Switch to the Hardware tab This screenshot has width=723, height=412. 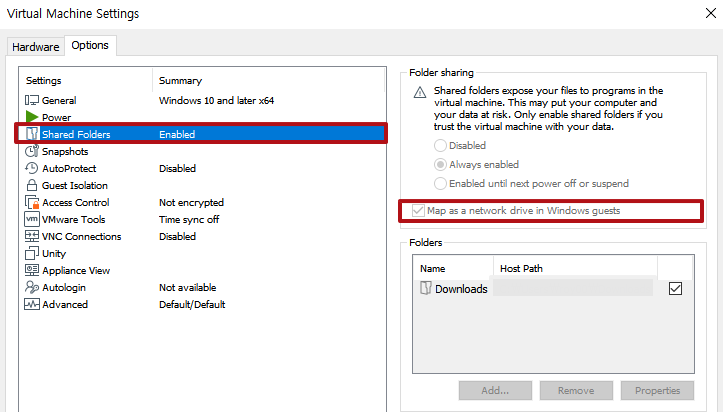(x=36, y=47)
